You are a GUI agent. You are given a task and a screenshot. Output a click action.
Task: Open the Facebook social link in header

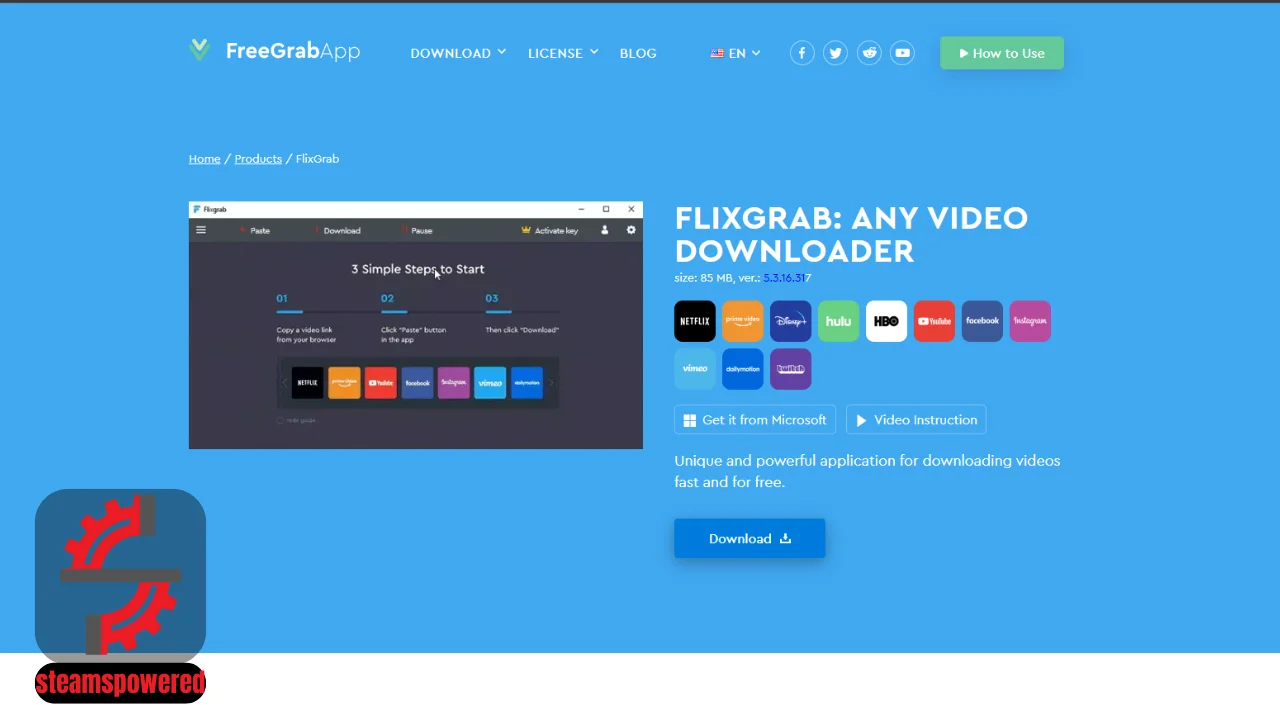pyautogui.click(x=802, y=53)
